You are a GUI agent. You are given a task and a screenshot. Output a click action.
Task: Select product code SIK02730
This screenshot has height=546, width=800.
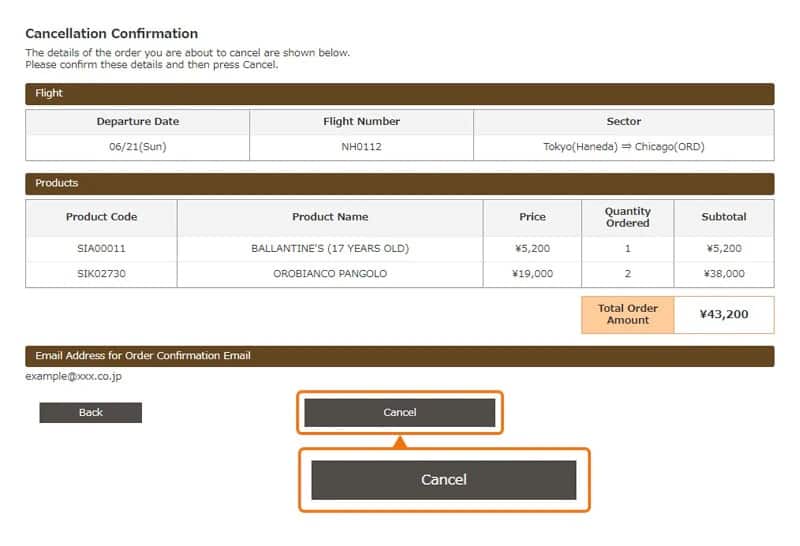(101, 273)
